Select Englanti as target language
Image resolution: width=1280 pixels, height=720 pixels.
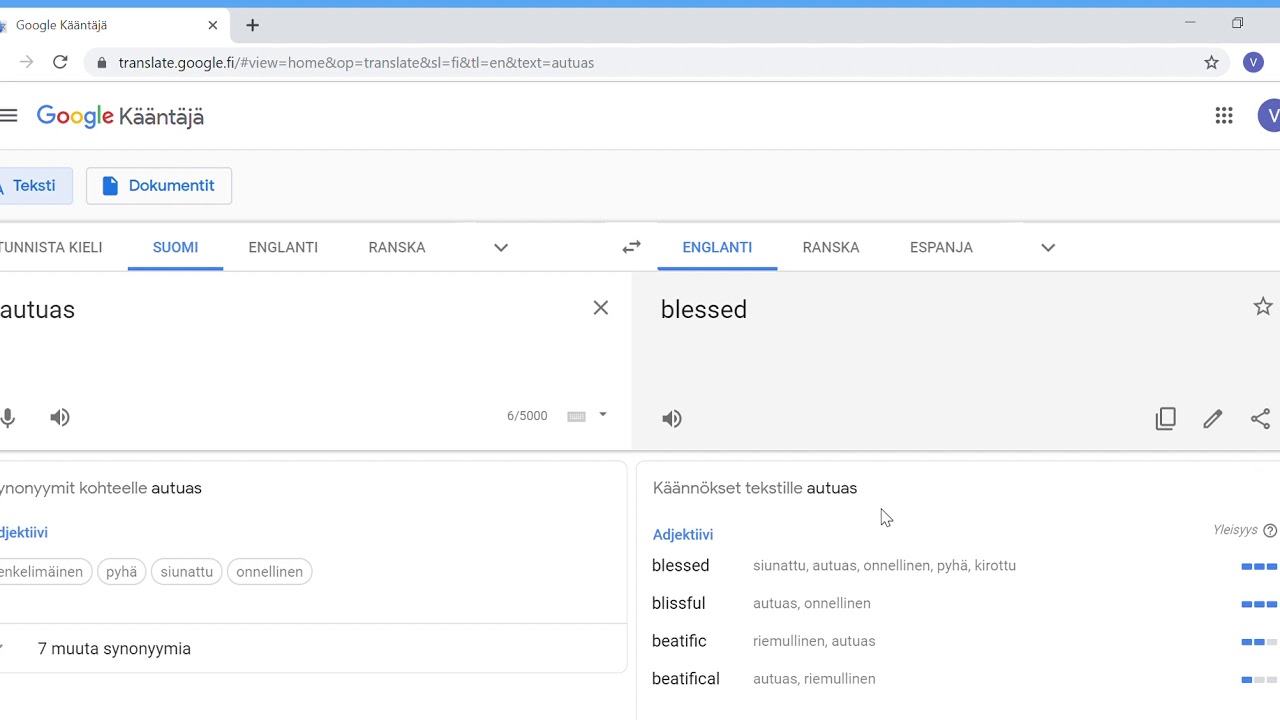[717, 247]
